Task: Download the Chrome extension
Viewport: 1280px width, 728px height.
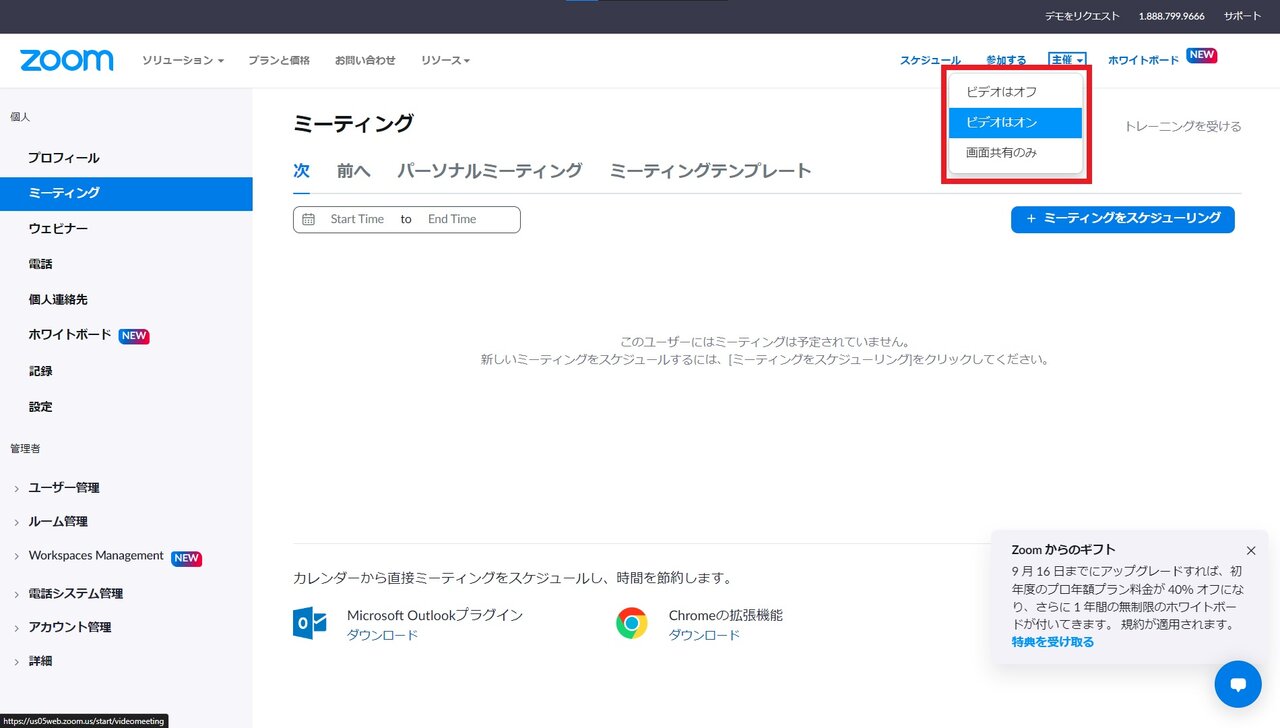Action: click(704, 635)
